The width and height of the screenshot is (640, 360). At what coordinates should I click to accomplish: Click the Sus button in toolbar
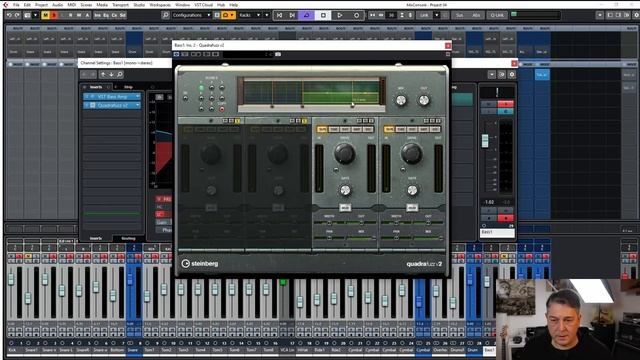click(460, 15)
